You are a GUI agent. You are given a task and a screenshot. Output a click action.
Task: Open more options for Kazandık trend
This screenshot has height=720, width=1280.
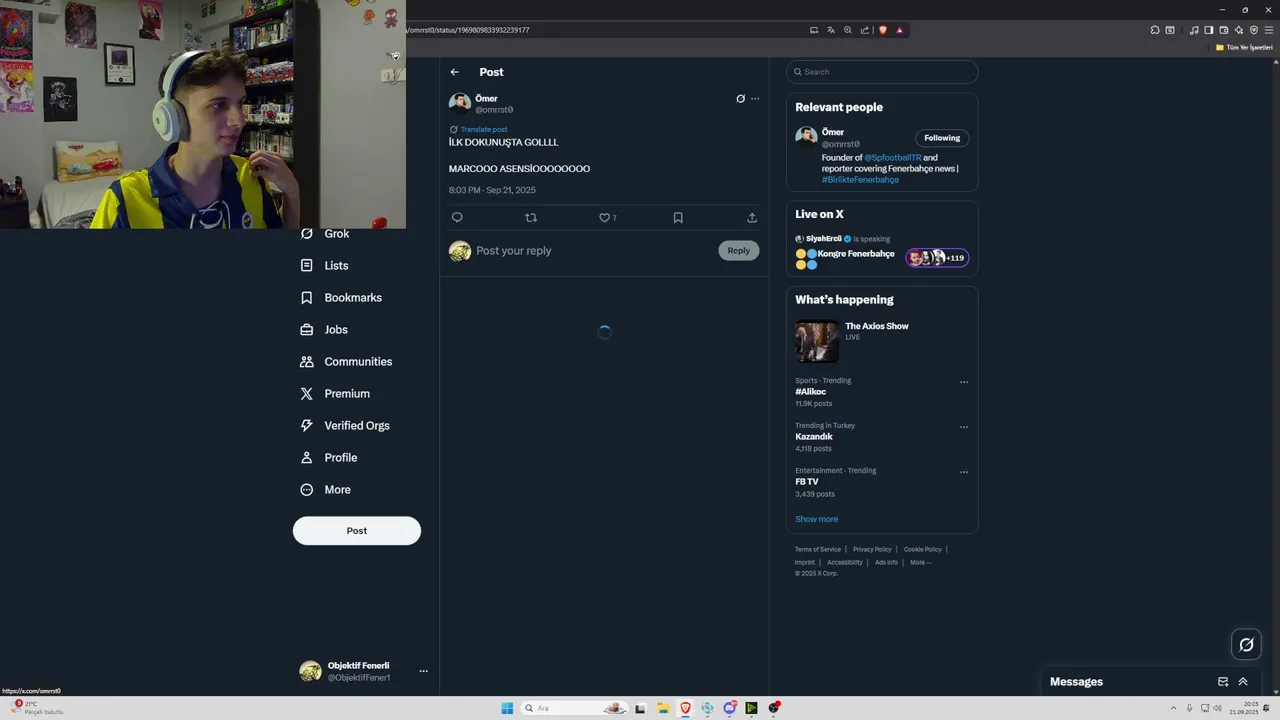coord(964,427)
